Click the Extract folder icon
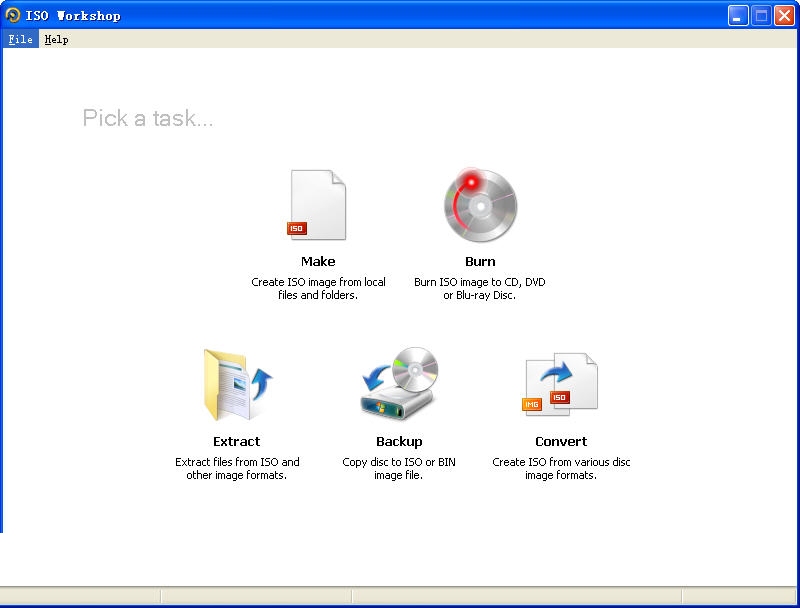This screenshot has height=608, width=800. click(238, 385)
